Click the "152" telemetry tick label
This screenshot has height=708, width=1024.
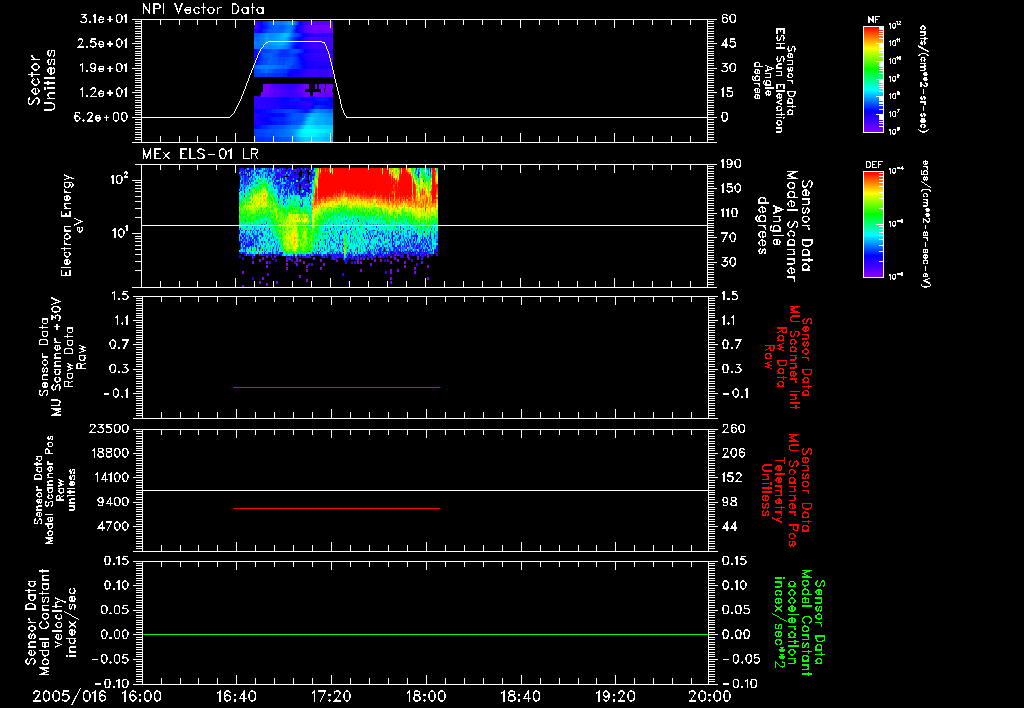[x=732, y=477]
